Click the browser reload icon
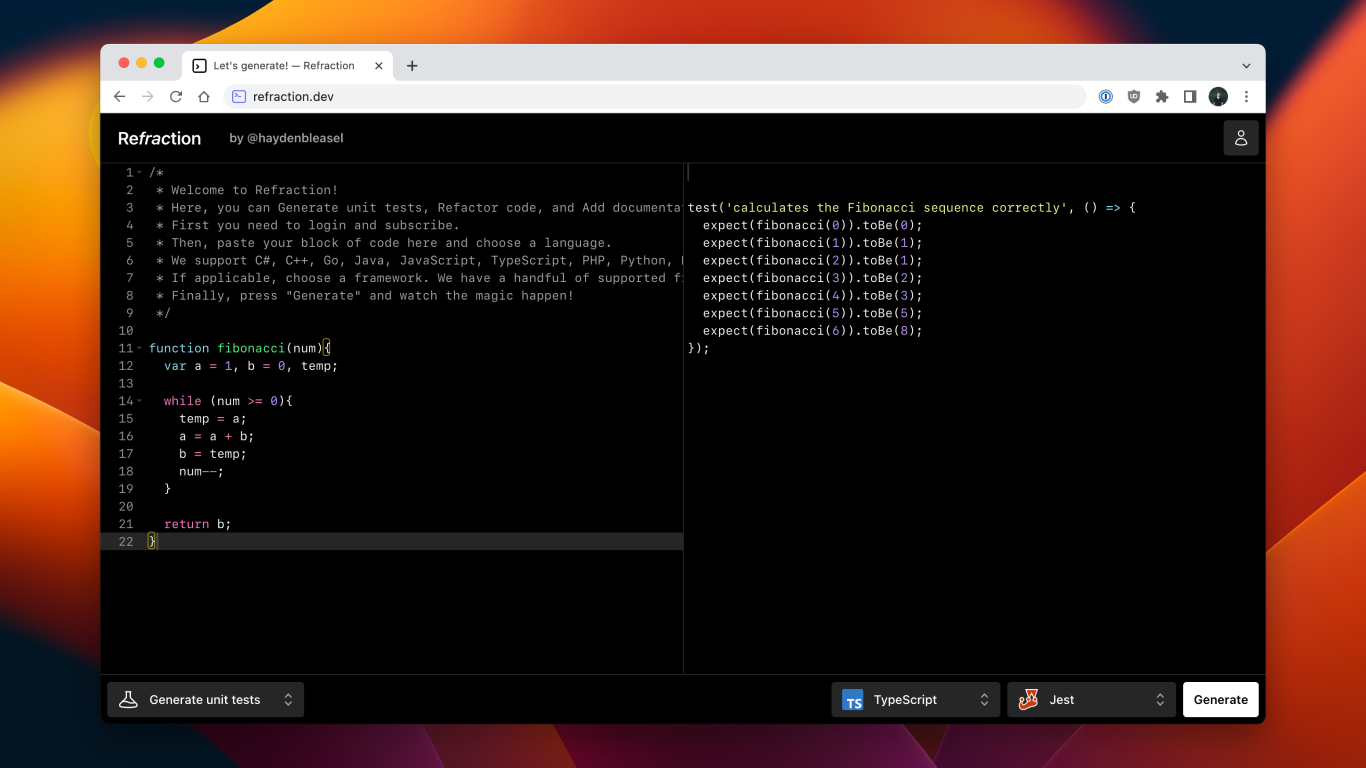 click(x=176, y=97)
